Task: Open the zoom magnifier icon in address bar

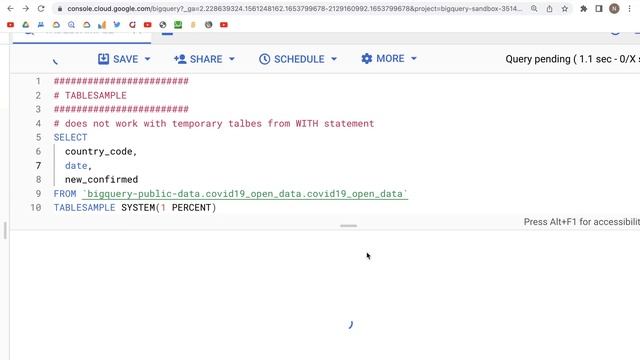Action: (534, 9)
